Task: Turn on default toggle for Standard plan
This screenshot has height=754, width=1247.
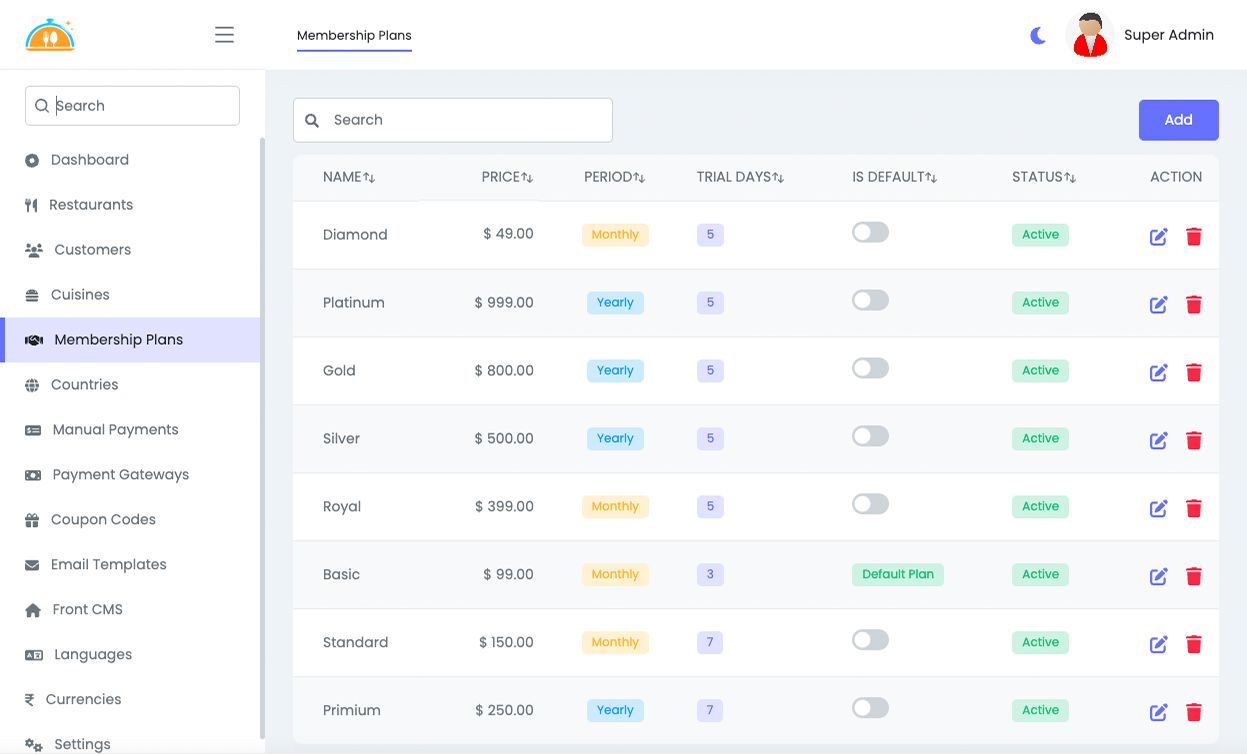Action: (870, 641)
